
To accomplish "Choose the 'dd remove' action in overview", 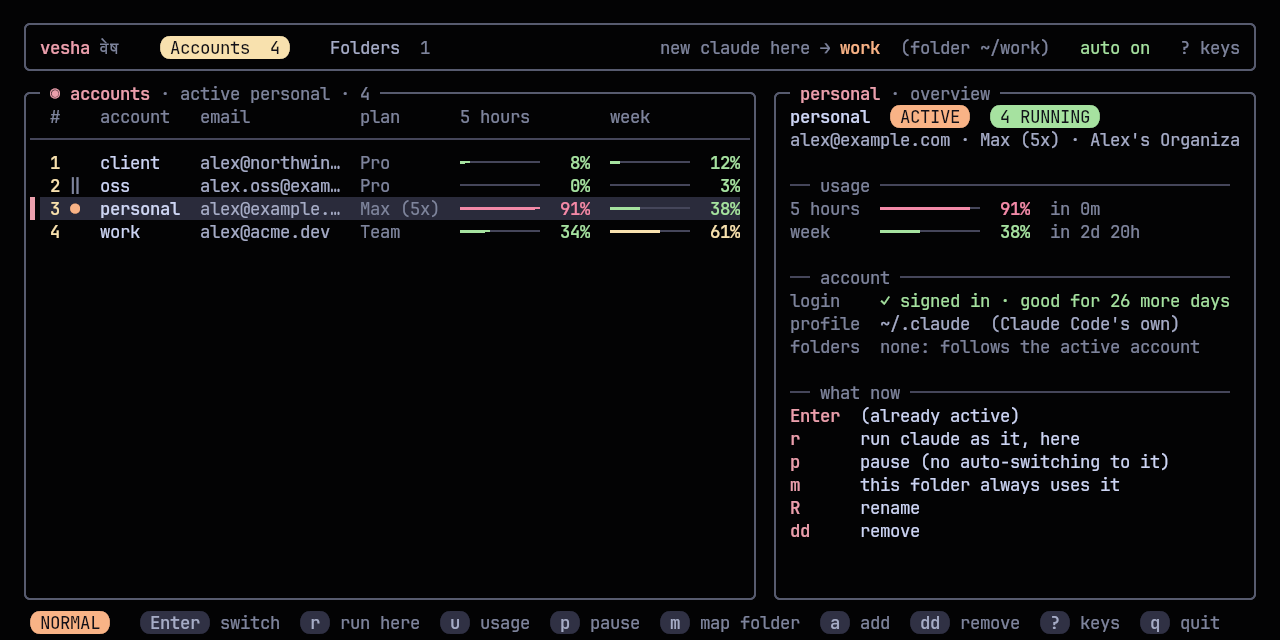I will pyautogui.click(x=855, y=531).
